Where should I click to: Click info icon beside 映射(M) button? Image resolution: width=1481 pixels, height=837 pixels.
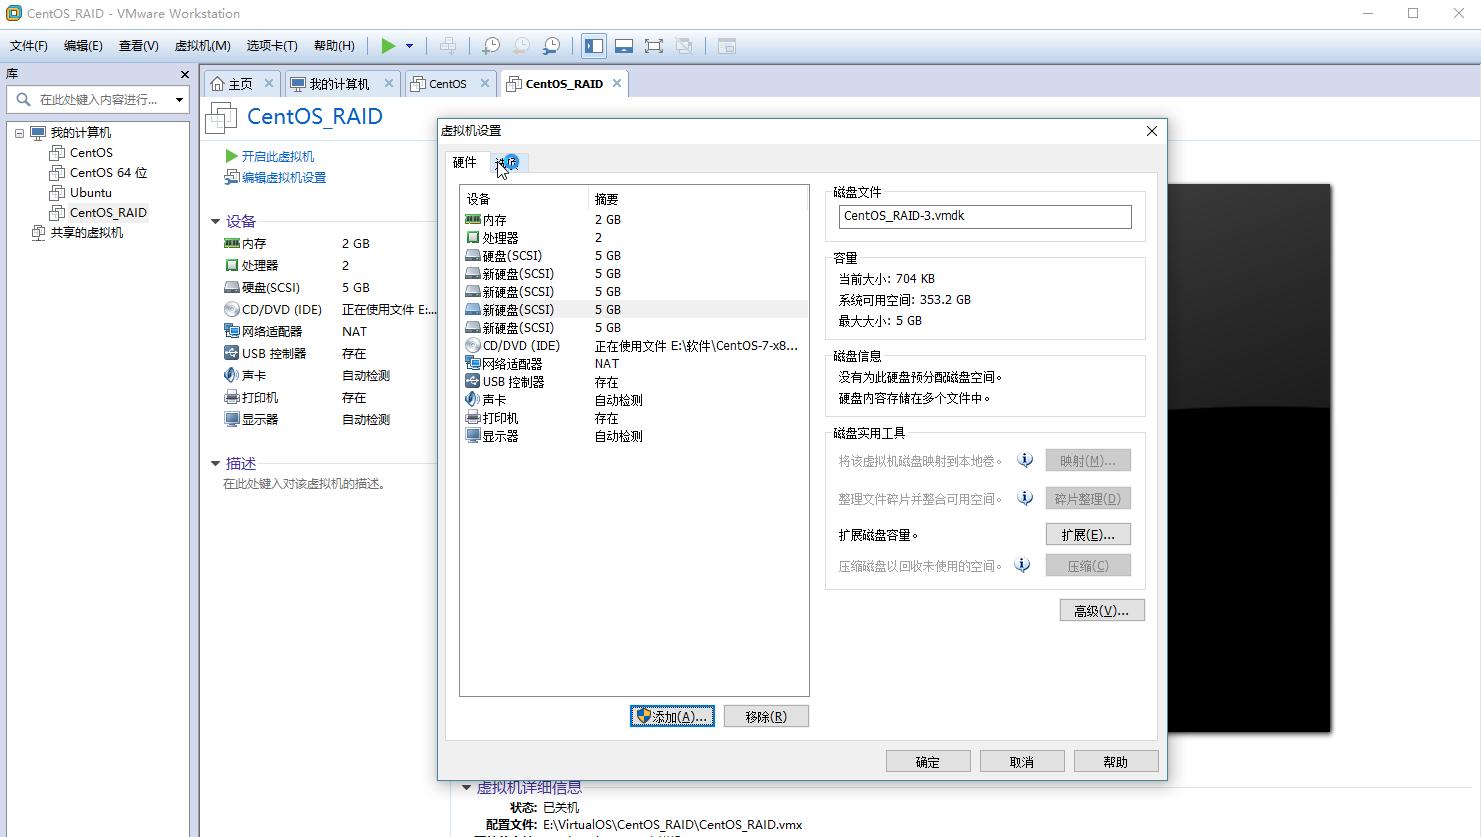coord(1025,460)
